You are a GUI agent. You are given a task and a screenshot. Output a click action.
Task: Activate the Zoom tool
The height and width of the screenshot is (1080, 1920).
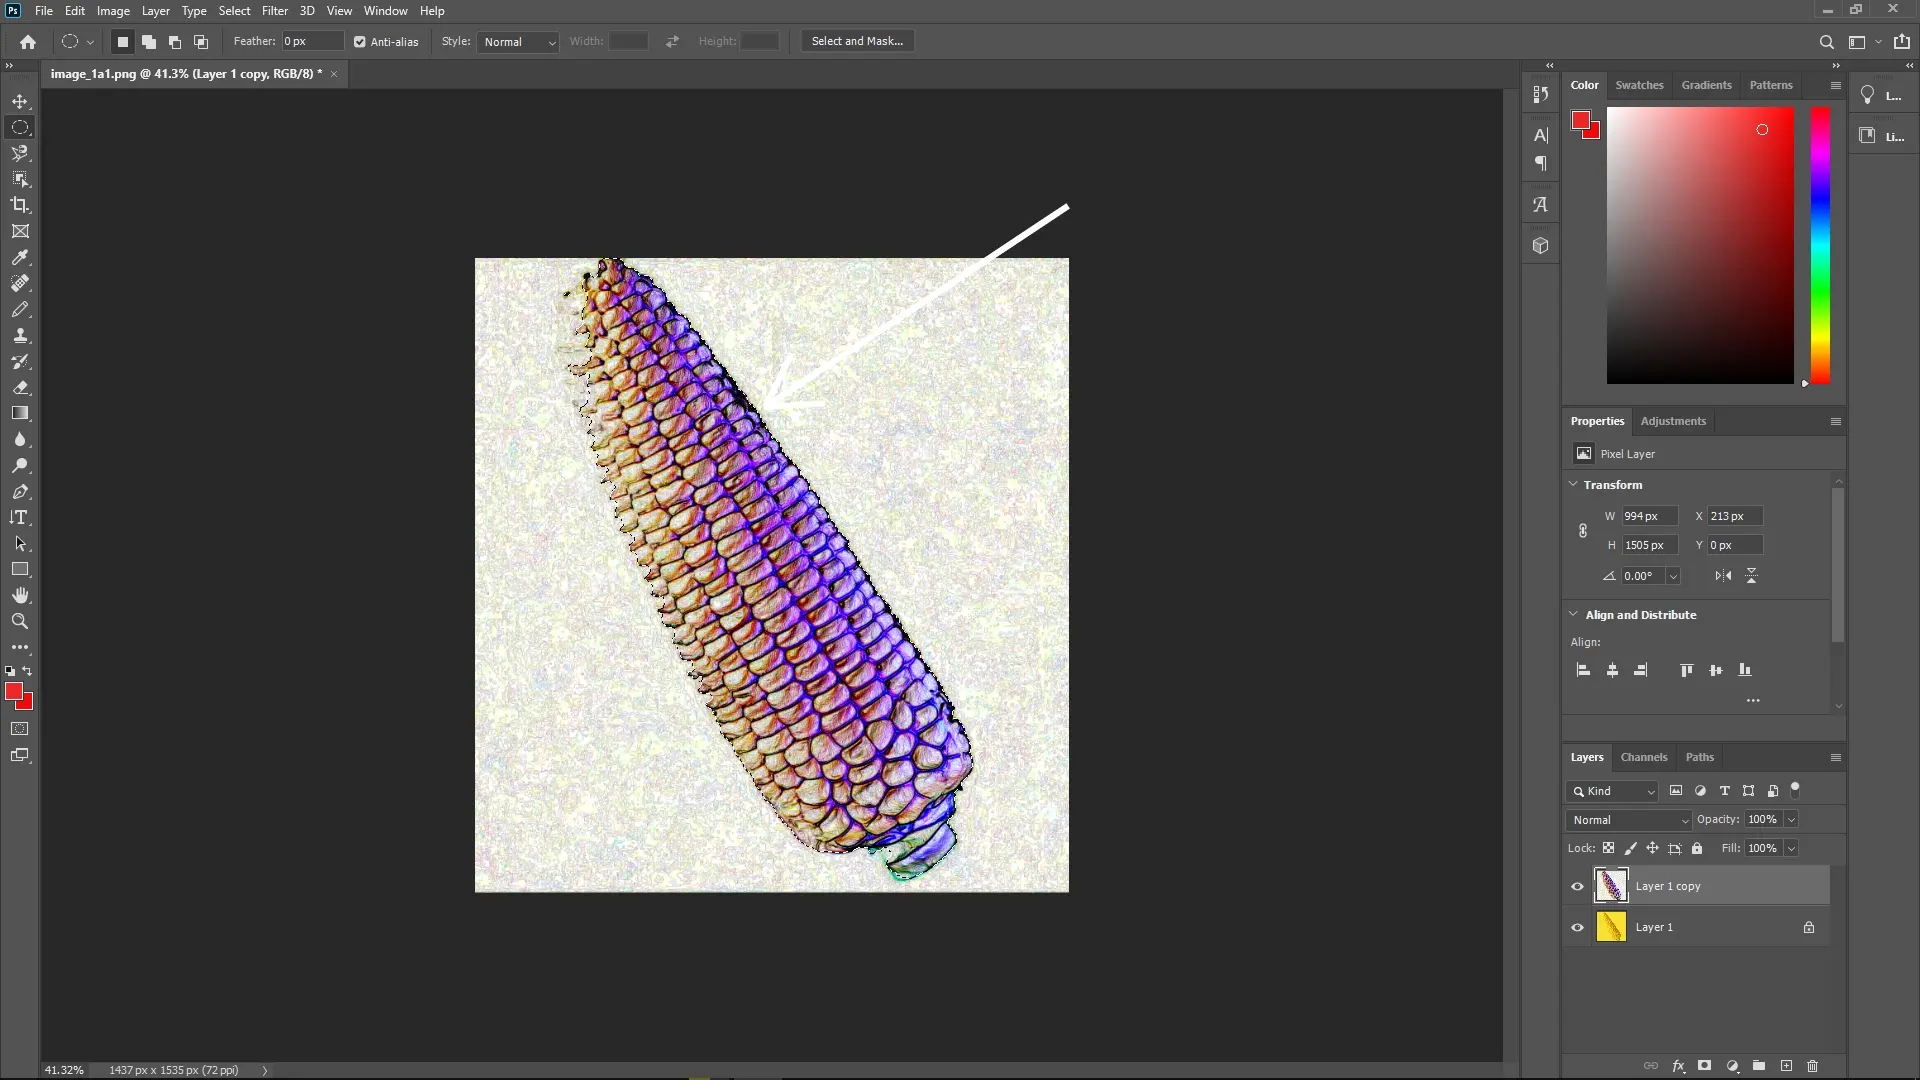point(20,621)
